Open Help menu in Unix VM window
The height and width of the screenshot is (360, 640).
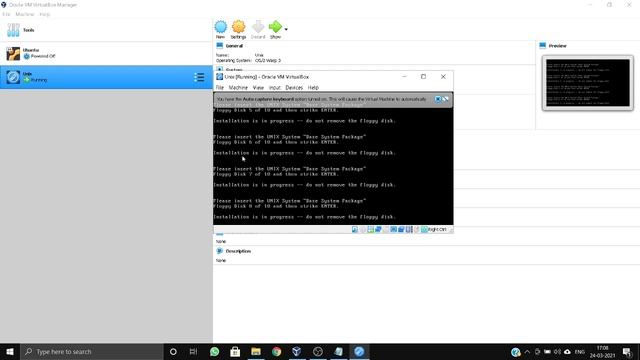(313, 87)
